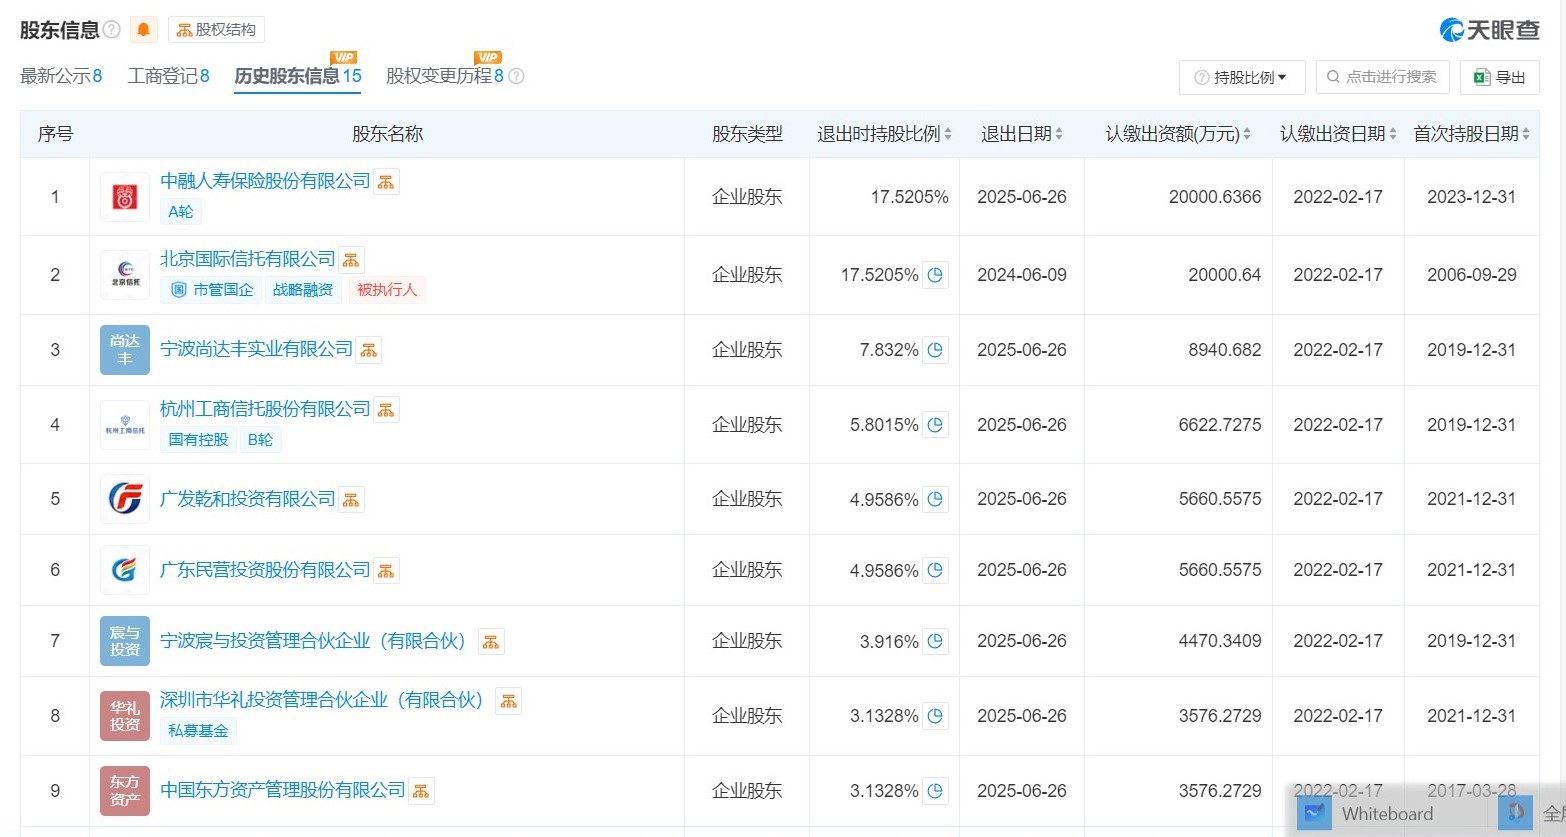Open Whiteboard from the taskbar overlay
The height and width of the screenshot is (837, 1566).
click(x=1367, y=813)
